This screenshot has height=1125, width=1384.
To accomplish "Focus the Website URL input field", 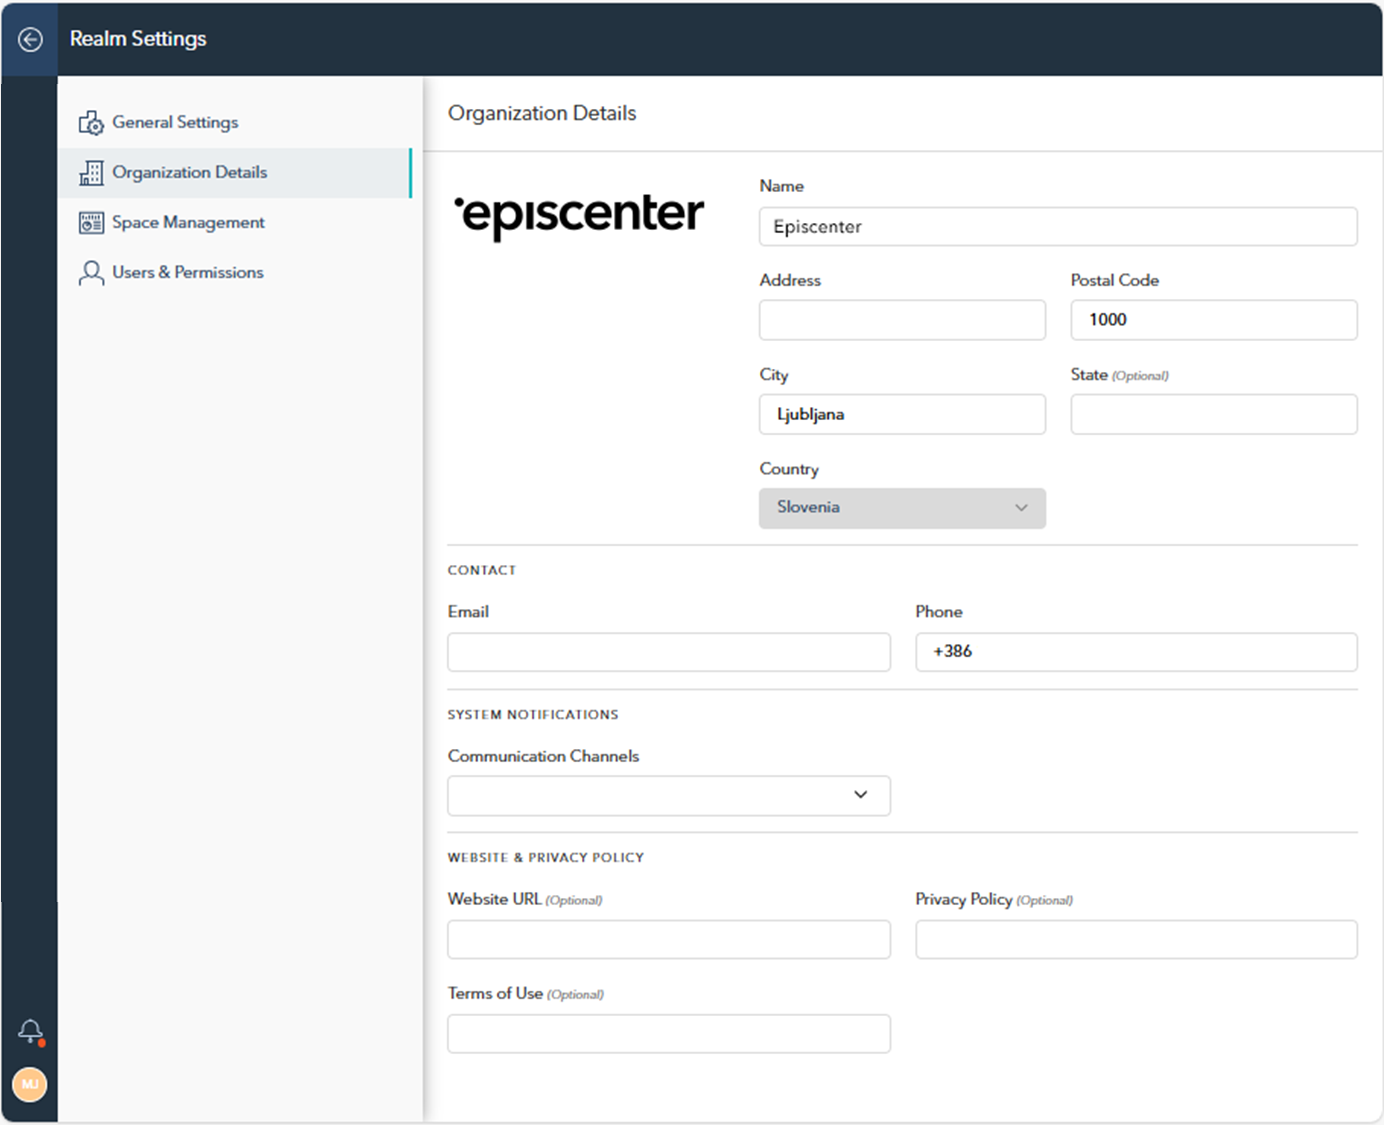I will point(669,940).
